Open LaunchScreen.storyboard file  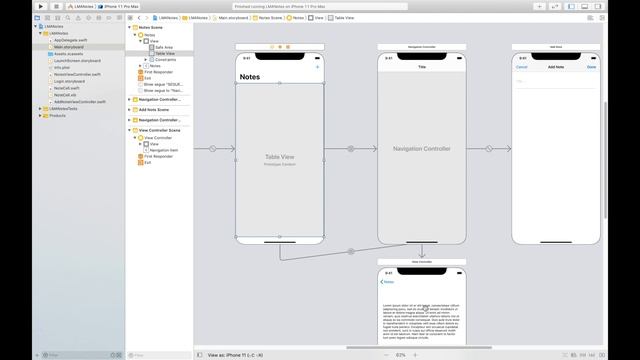pos(77,61)
